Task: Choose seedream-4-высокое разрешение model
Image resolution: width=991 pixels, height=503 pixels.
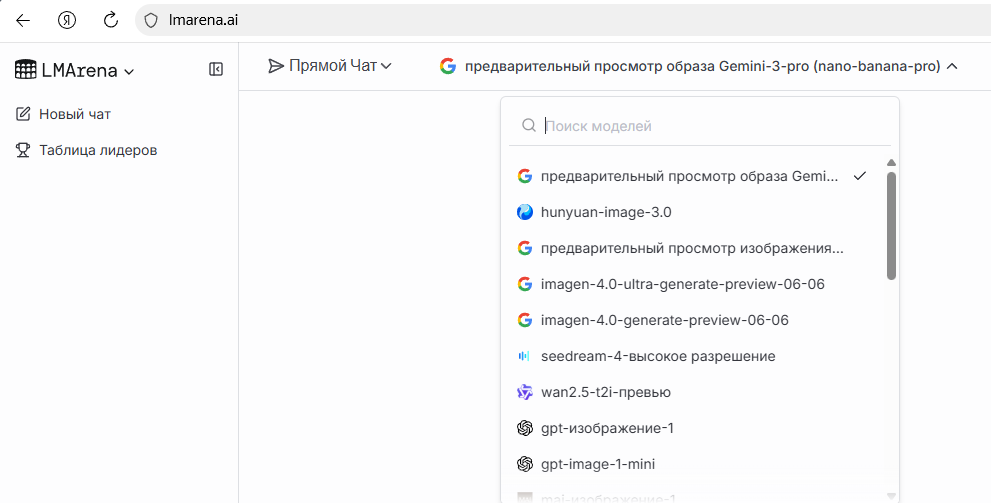Action: click(x=657, y=356)
